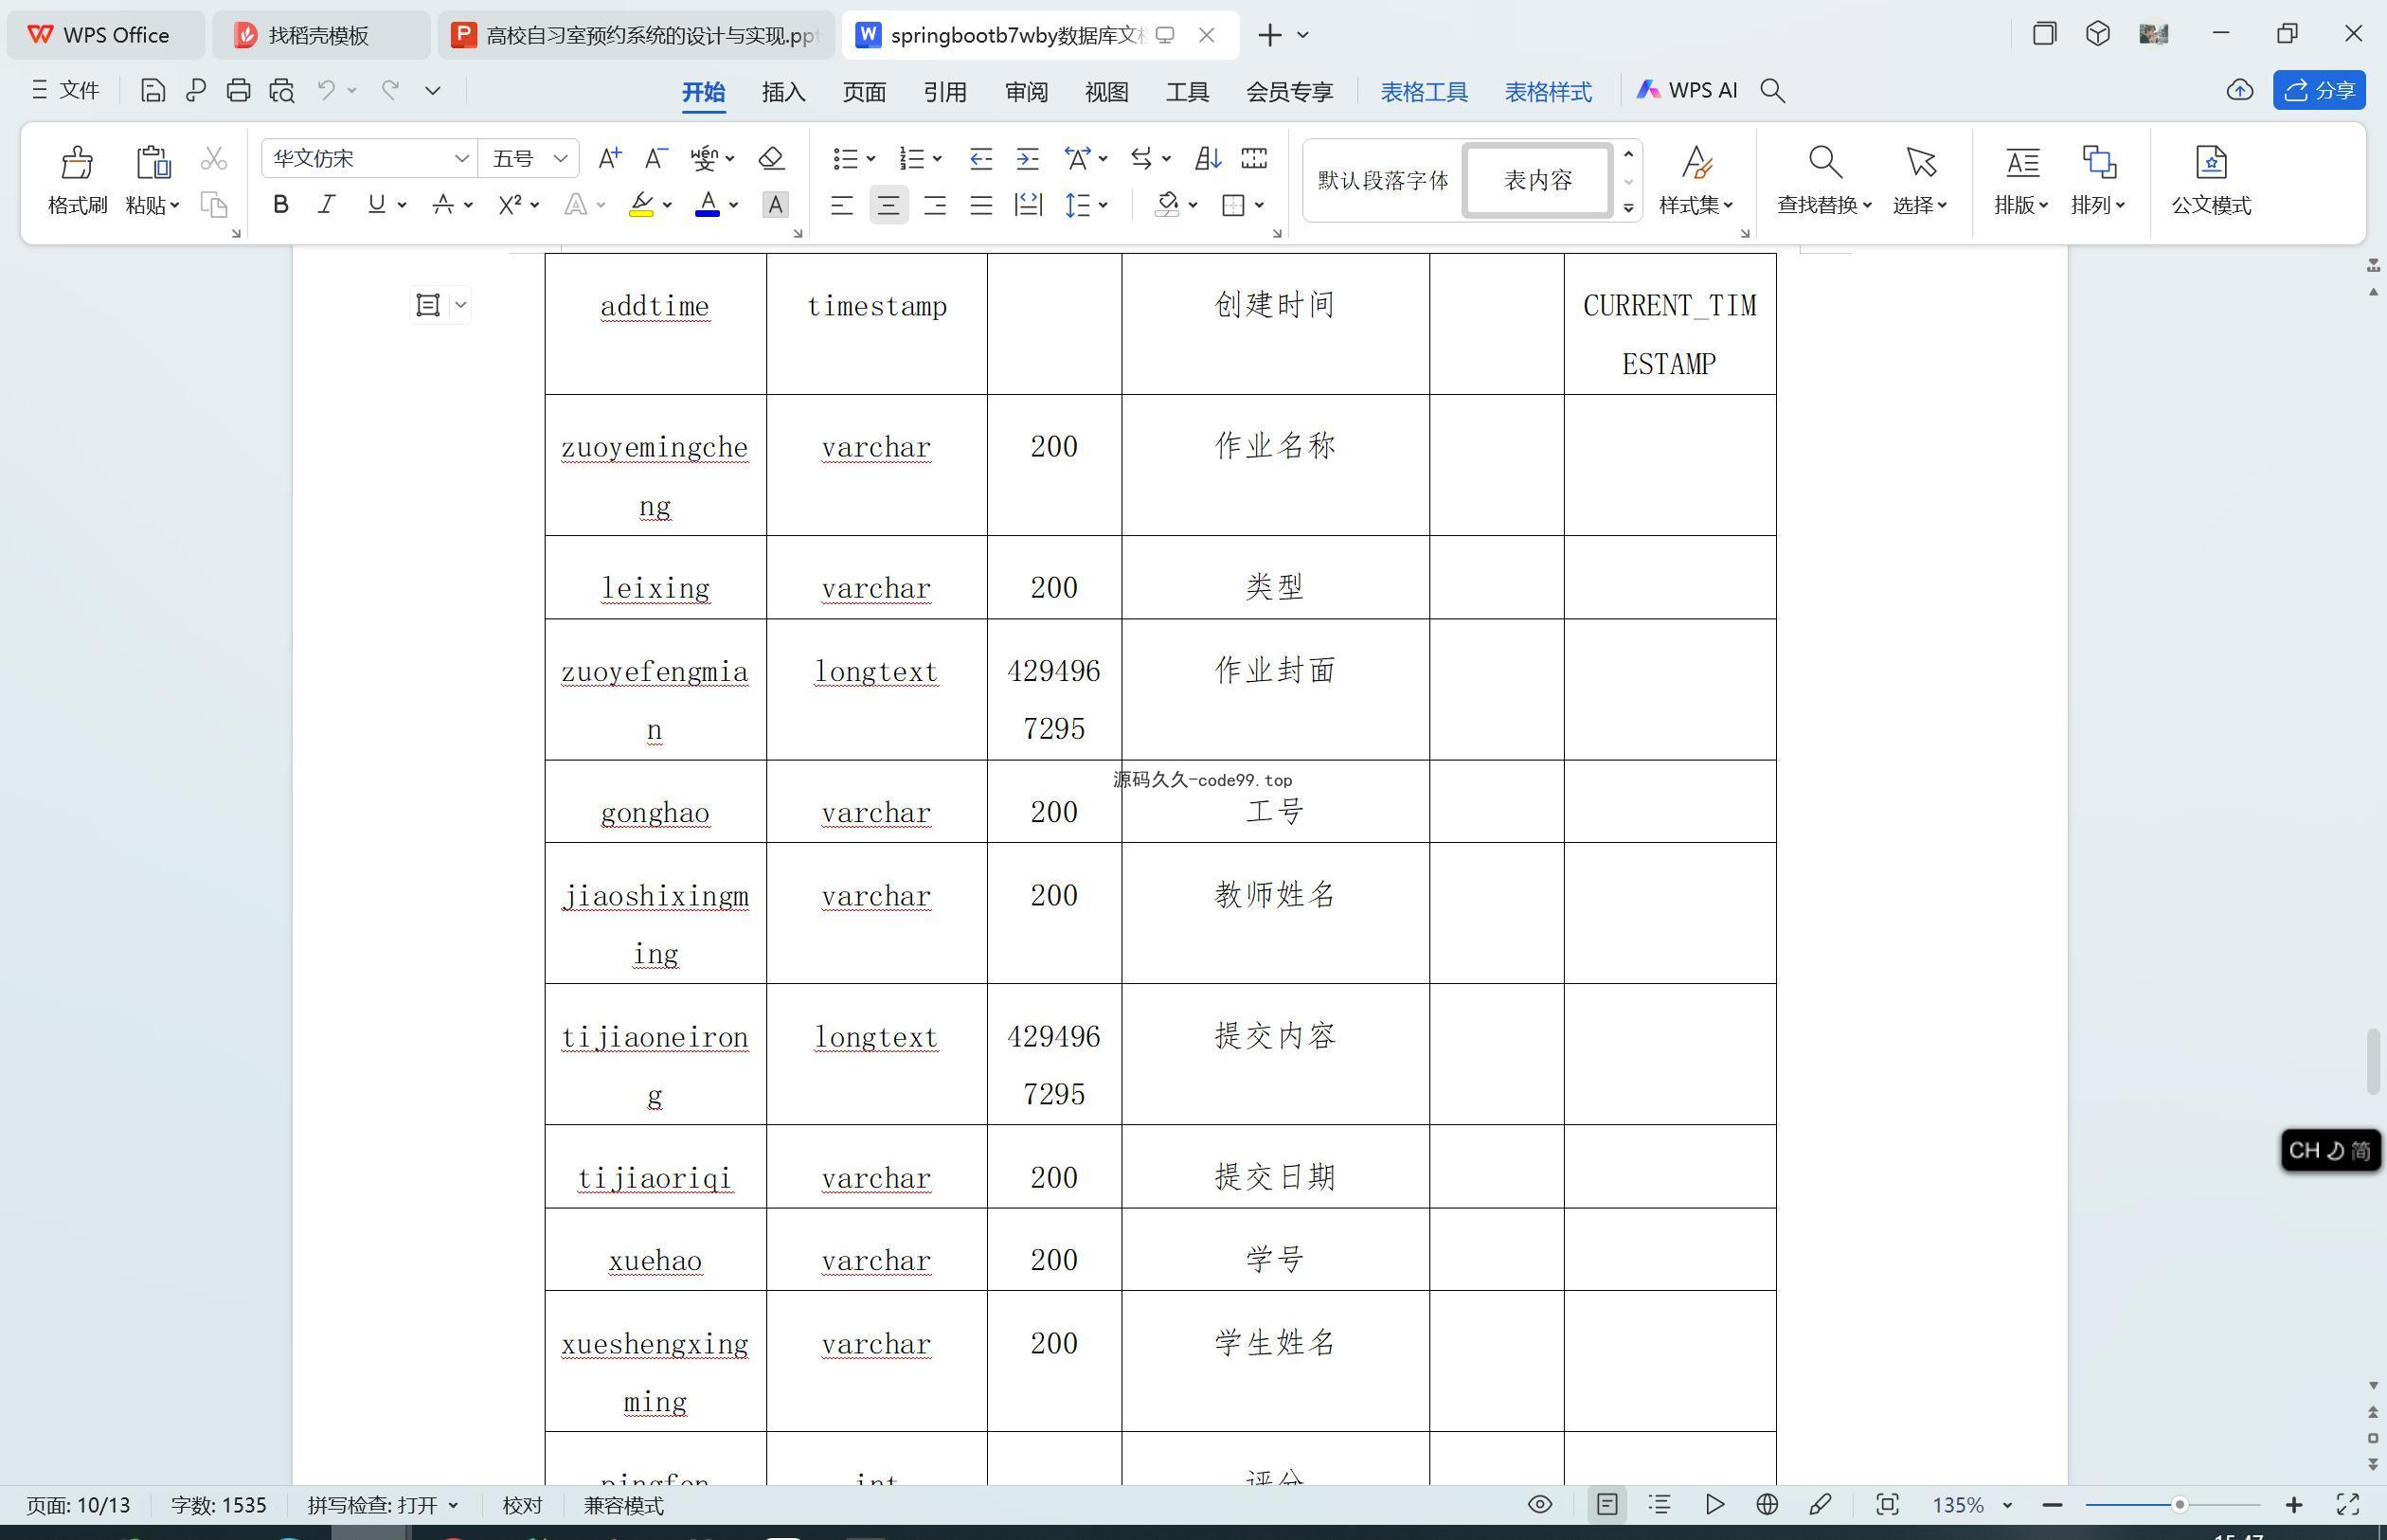Click the Paste (粘贴) clipboard icon
The image size is (2387, 1540).
point(152,162)
